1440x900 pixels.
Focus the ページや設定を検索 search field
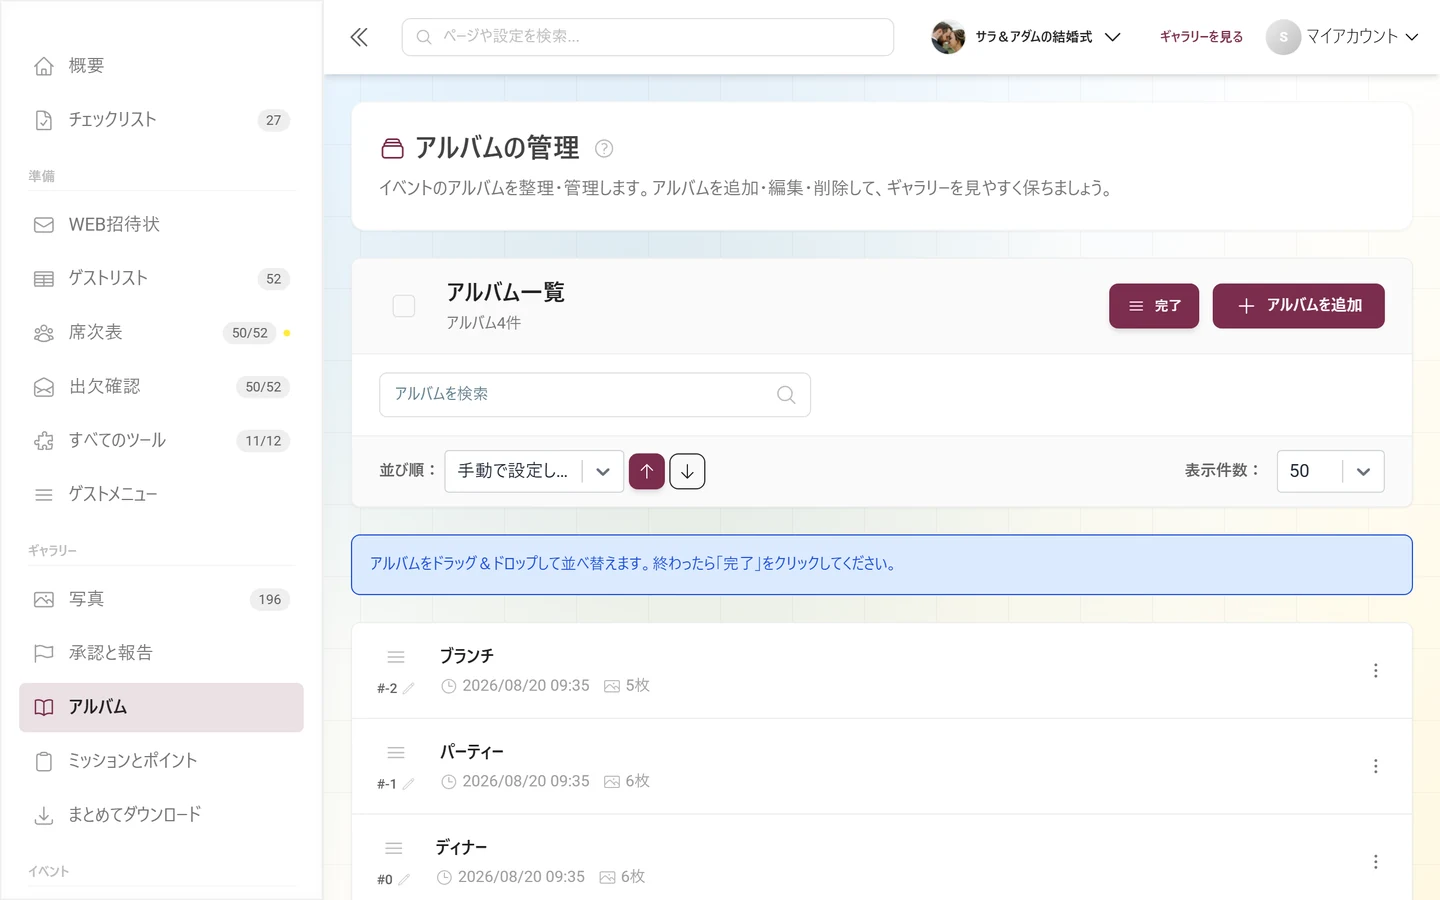[x=648, y=37]
